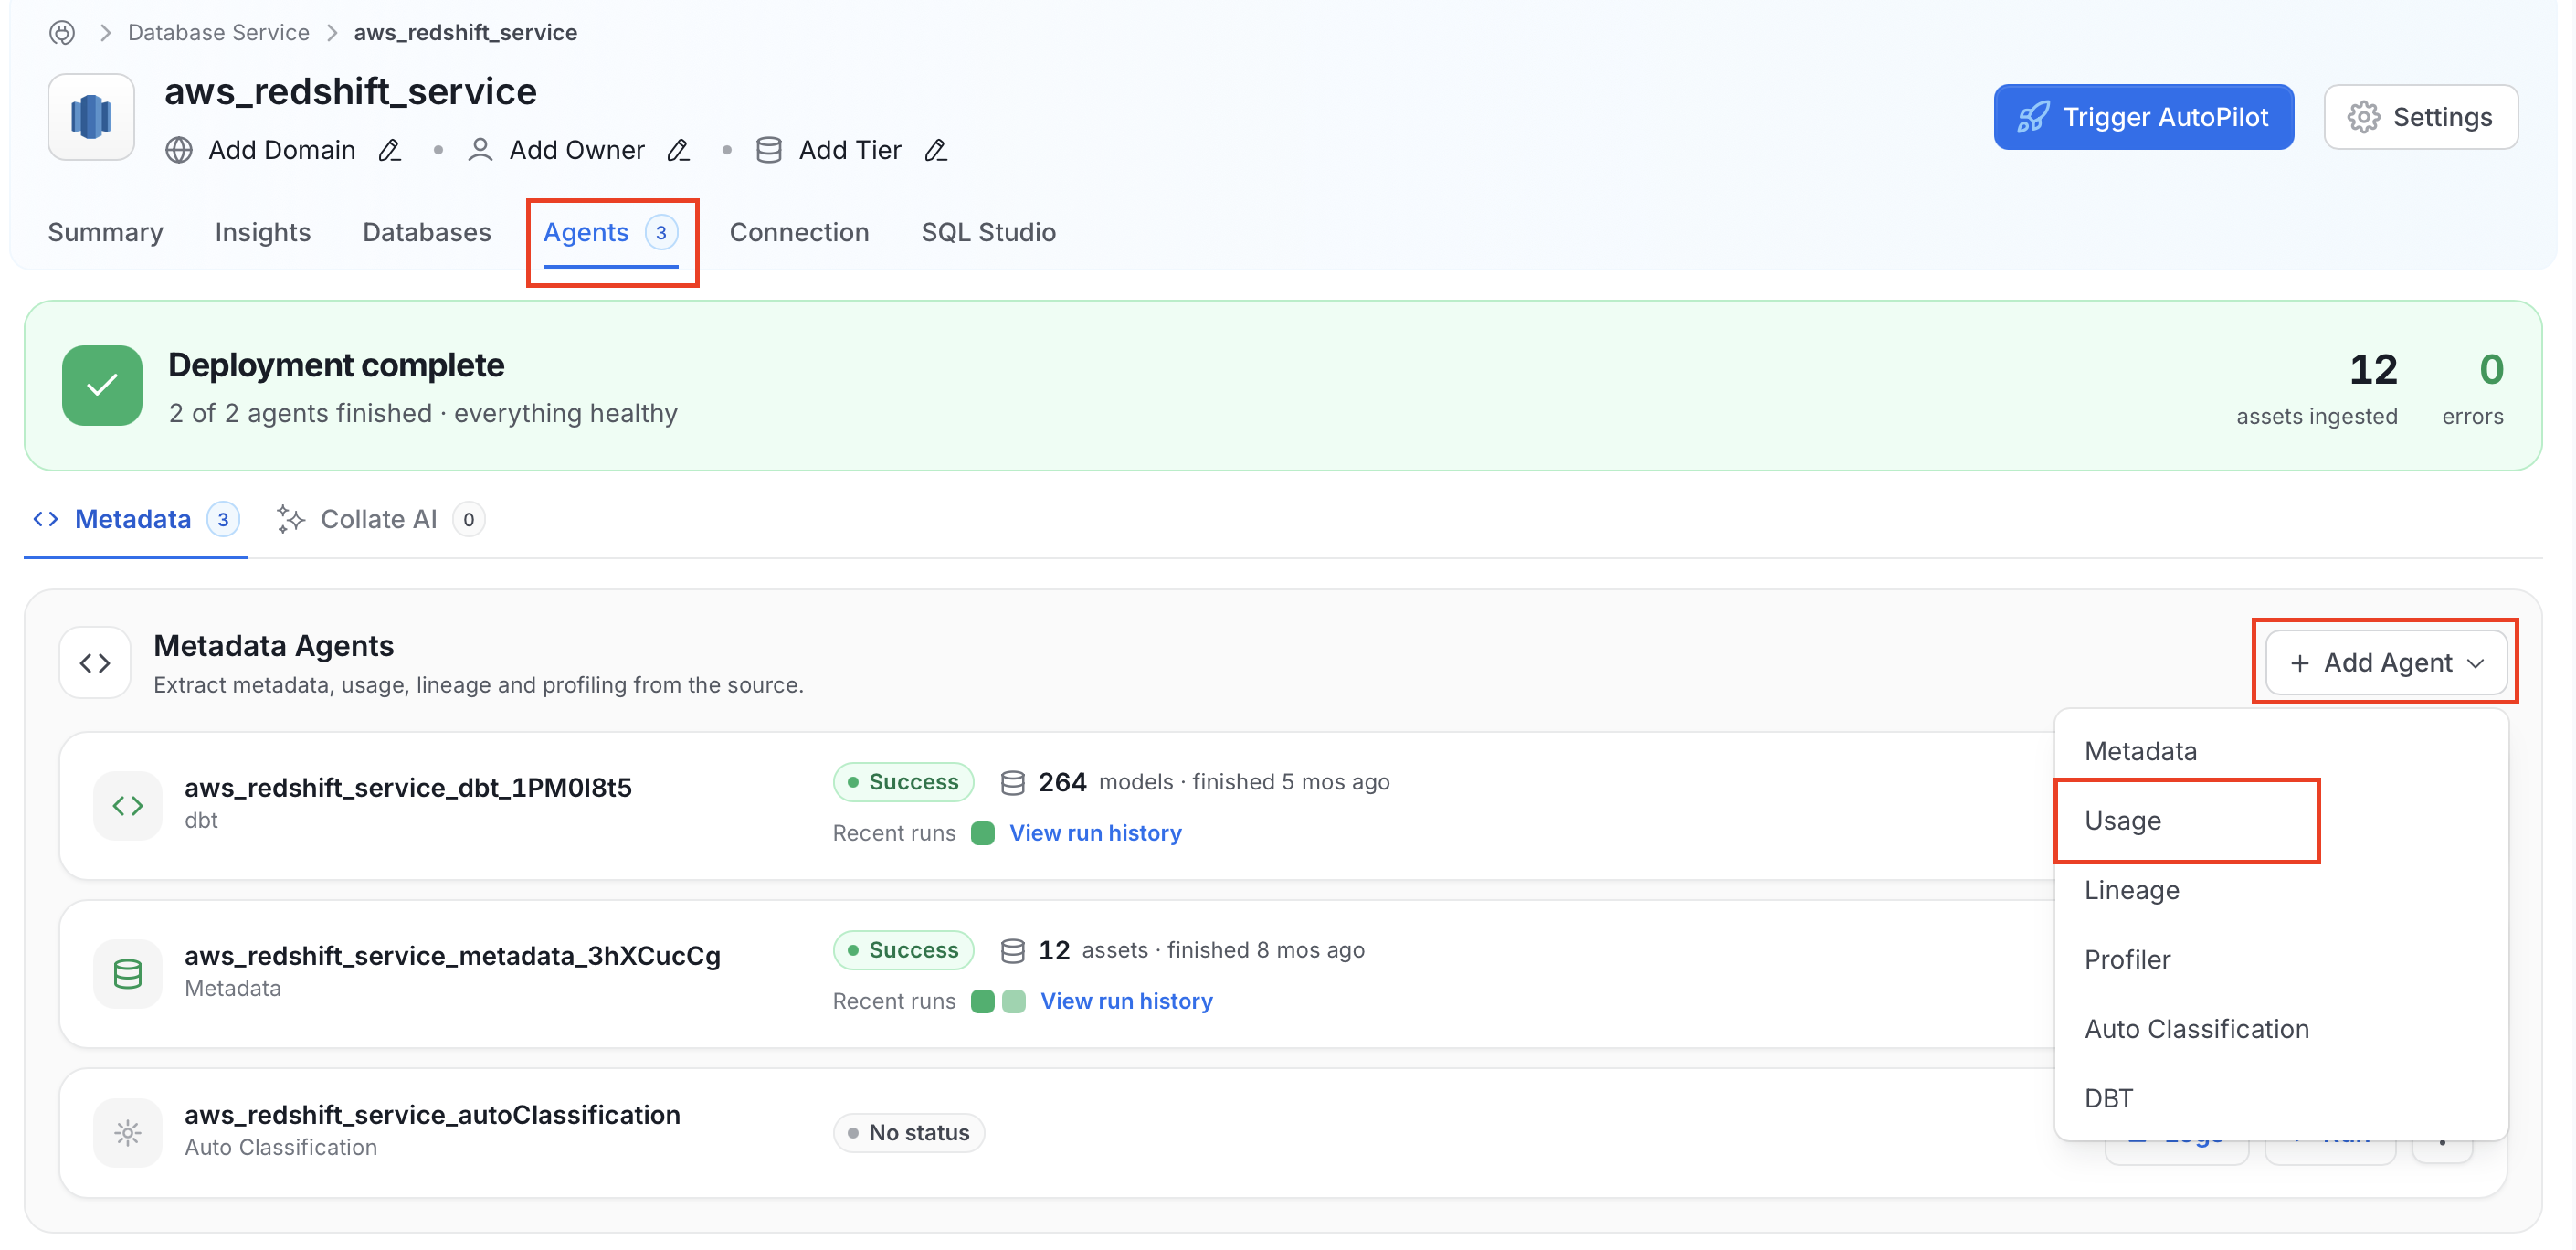The width and height of the screenshot is (2576, 1250).
Task: Click the aws_redshift_service_dbt_1PM0I8t5 agent name
Action: click(x=408, y=787)
